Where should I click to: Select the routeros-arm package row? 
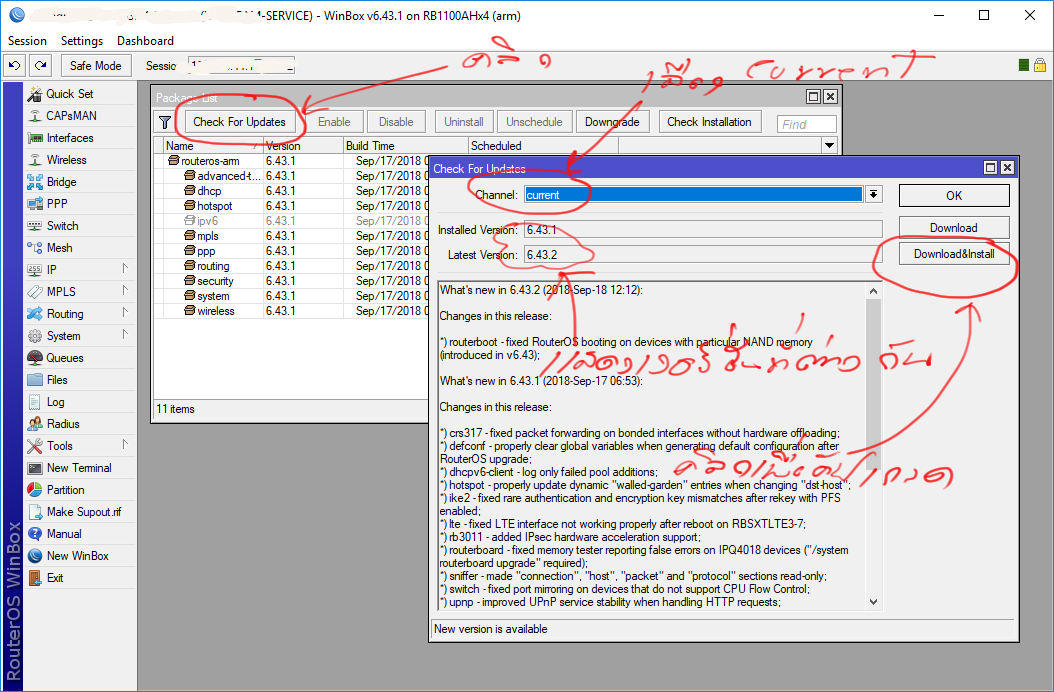(290, 161)
